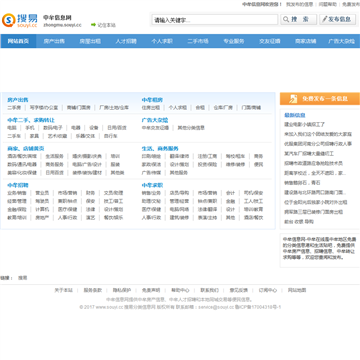Open 帮助中心 in the footer

click(x=180, y=290)
